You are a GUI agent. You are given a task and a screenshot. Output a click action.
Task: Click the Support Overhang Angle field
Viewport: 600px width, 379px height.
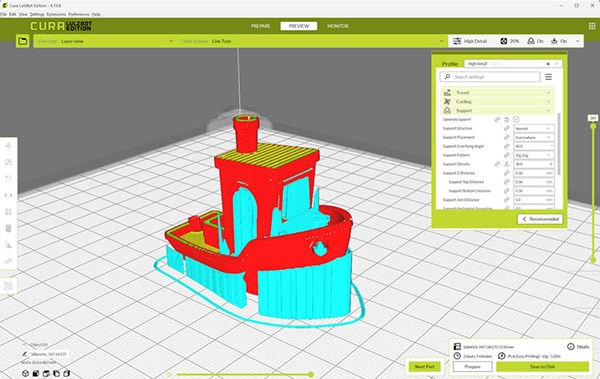tap(533, 146)
